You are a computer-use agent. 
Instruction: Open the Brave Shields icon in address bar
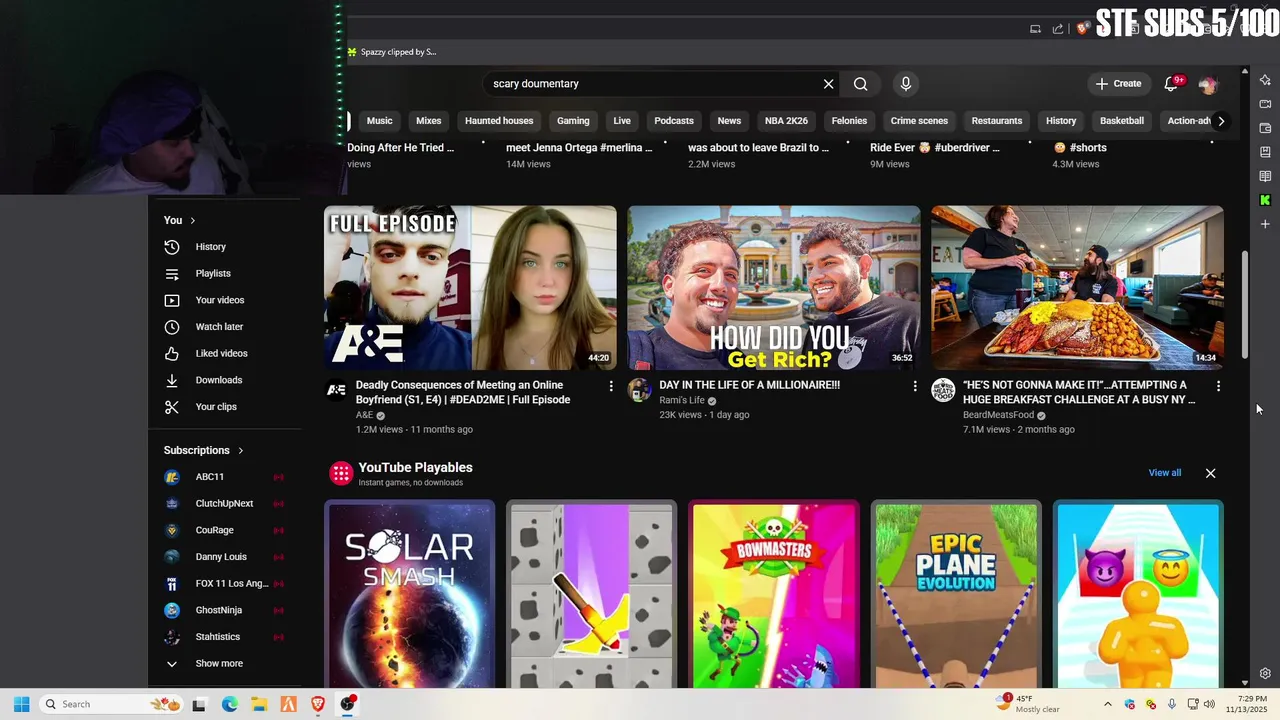1082,29
